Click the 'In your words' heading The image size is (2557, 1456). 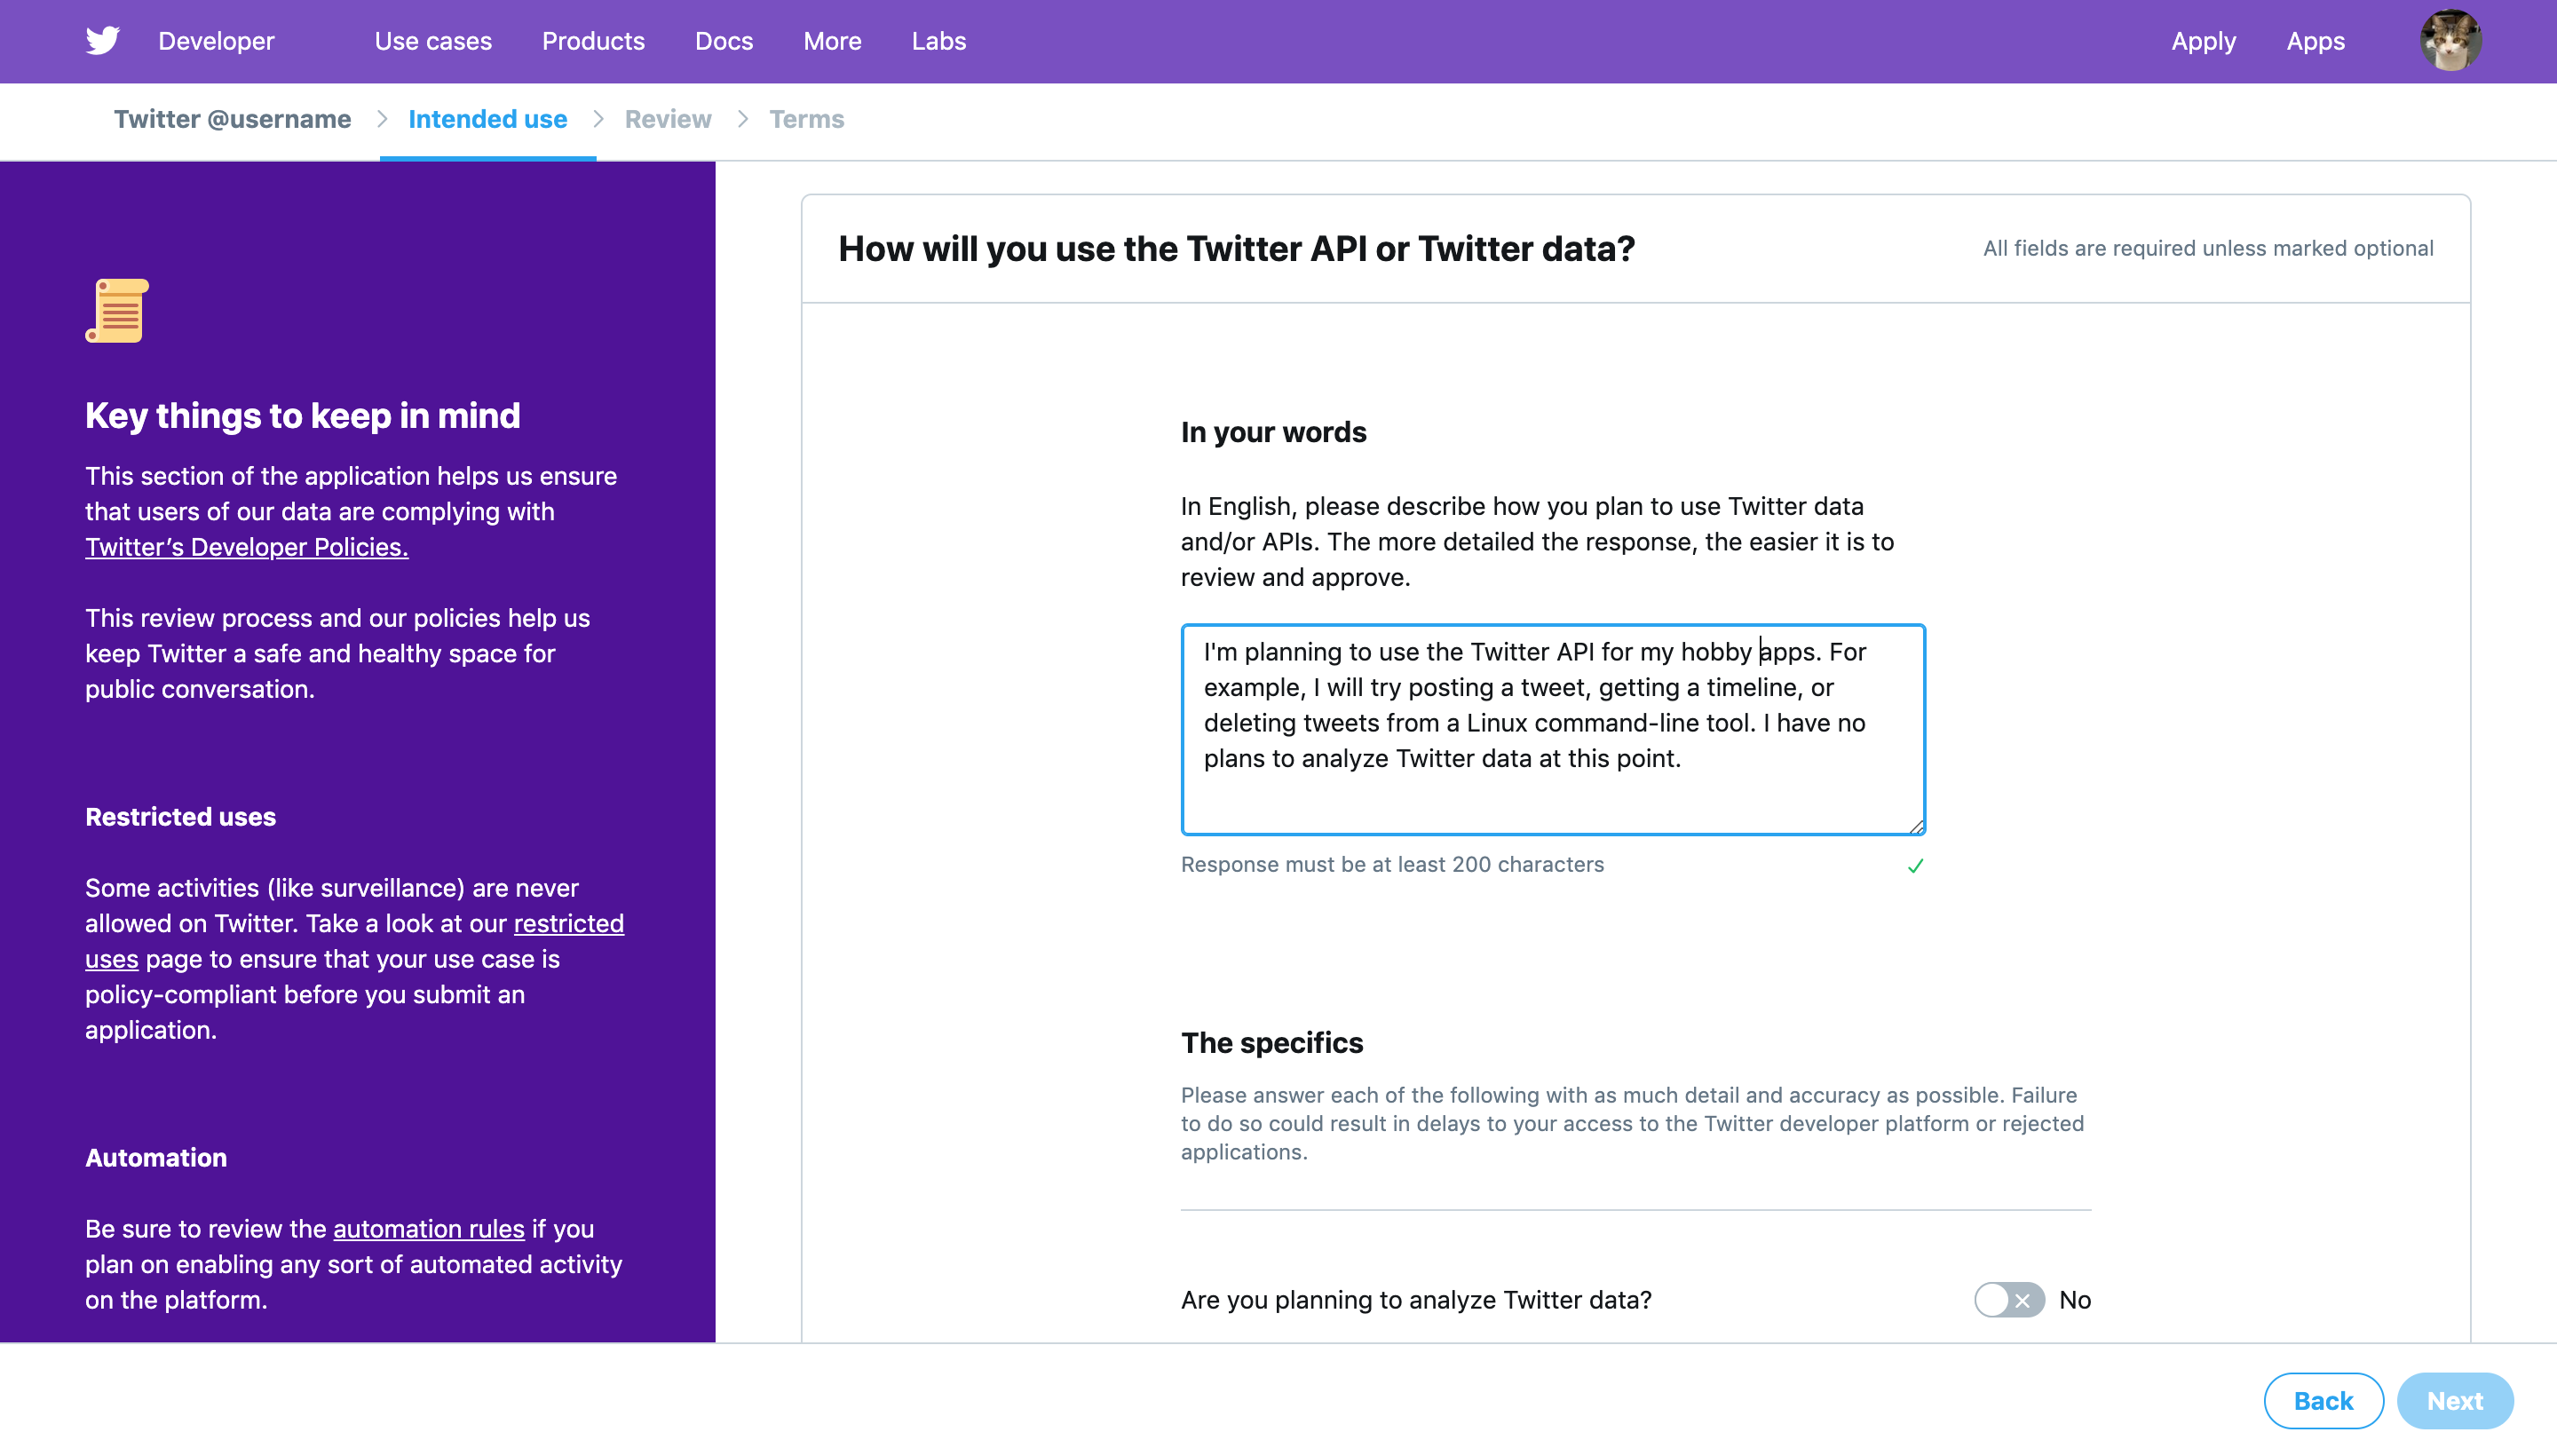(1273, 432)
